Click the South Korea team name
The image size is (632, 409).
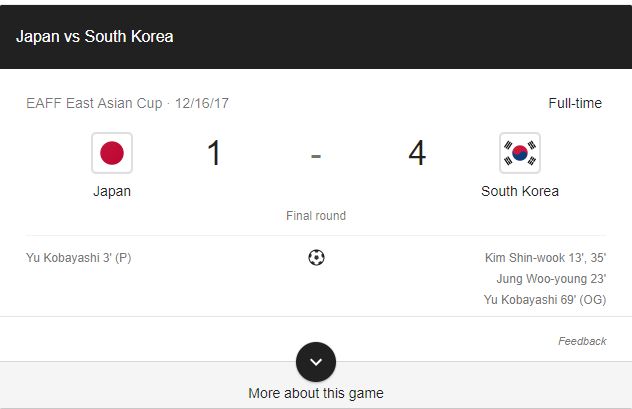520,191
